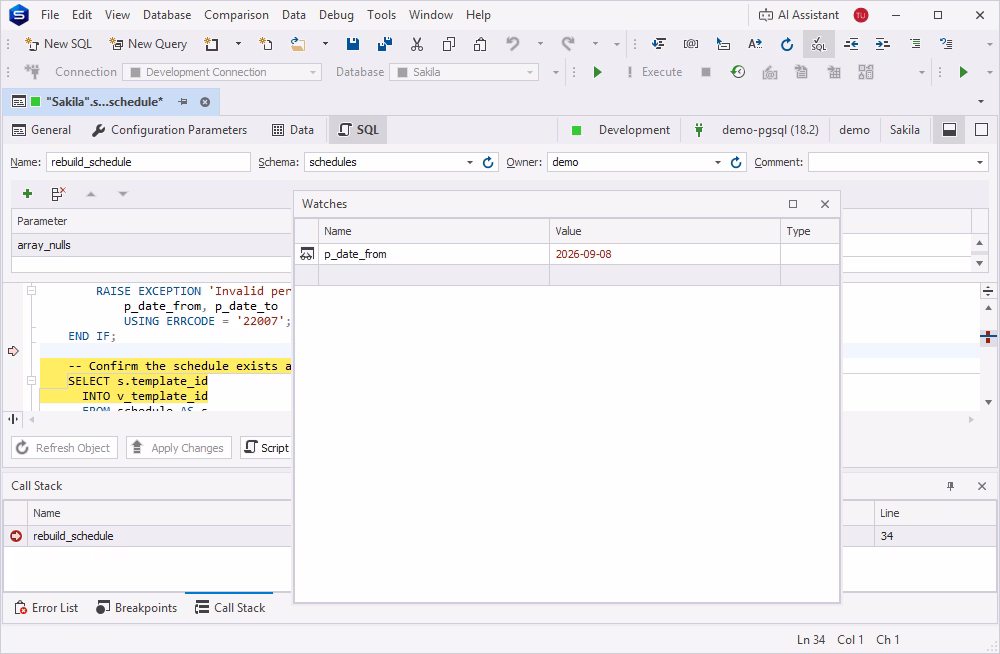Click the Name field with rebuild_schedule

(148, 162)
